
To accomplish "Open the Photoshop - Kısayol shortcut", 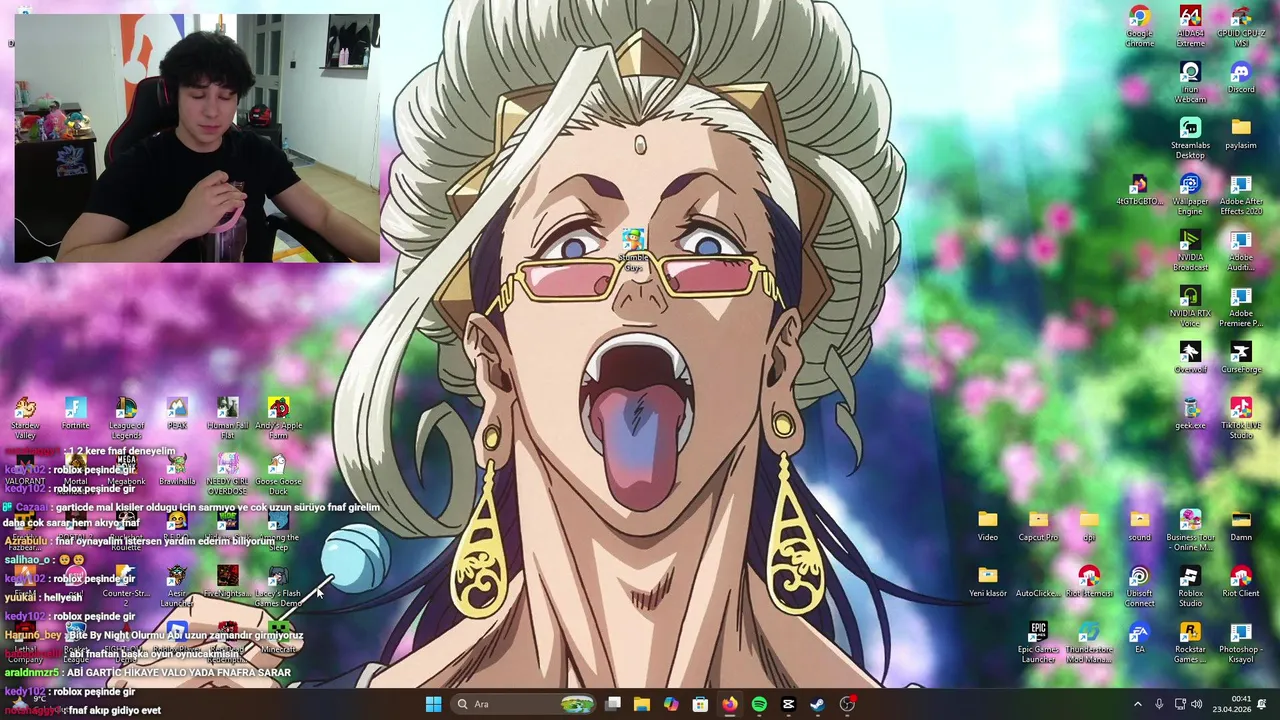I will click(x=1241, y=643).
